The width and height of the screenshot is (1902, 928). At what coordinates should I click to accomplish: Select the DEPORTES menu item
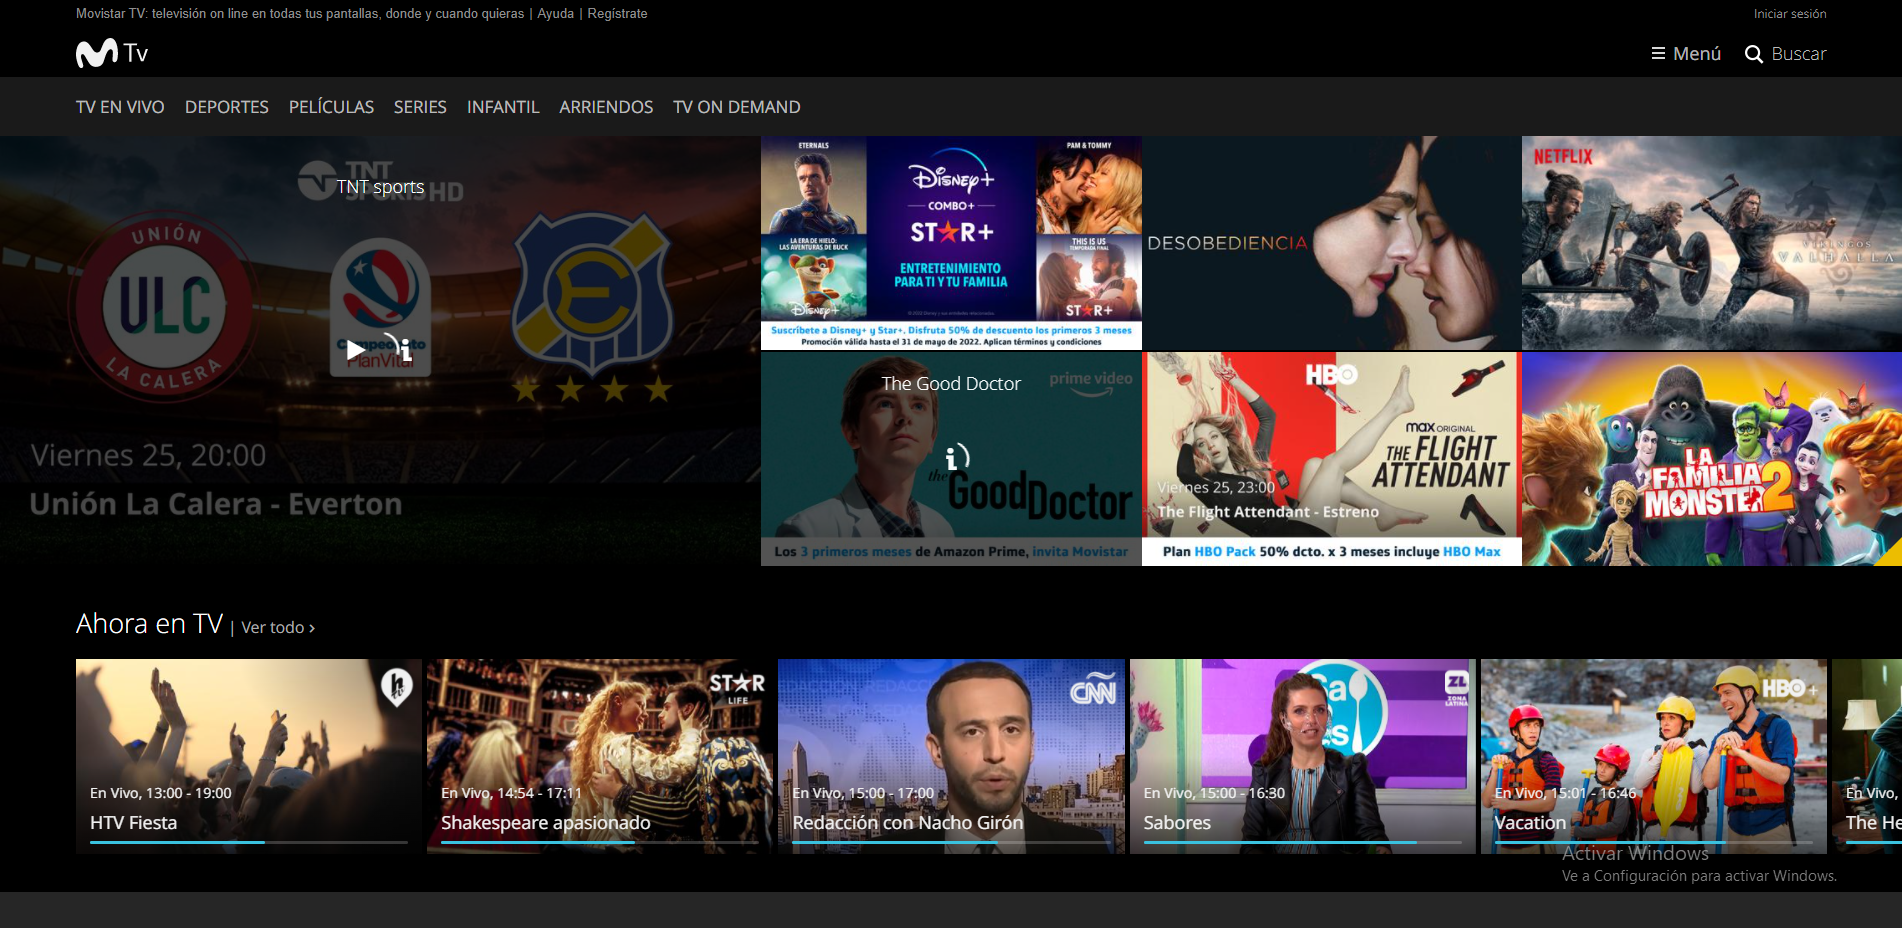pos(226,107)
